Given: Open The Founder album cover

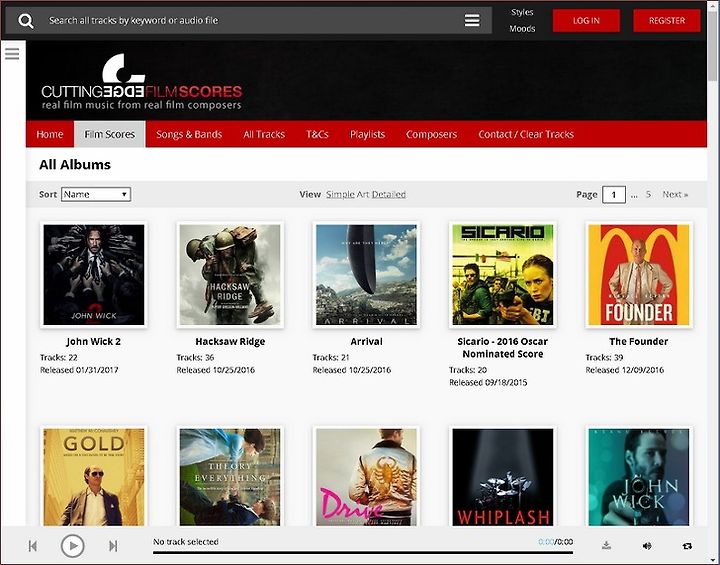Looking at the screenshot, I should coord(639,275).
